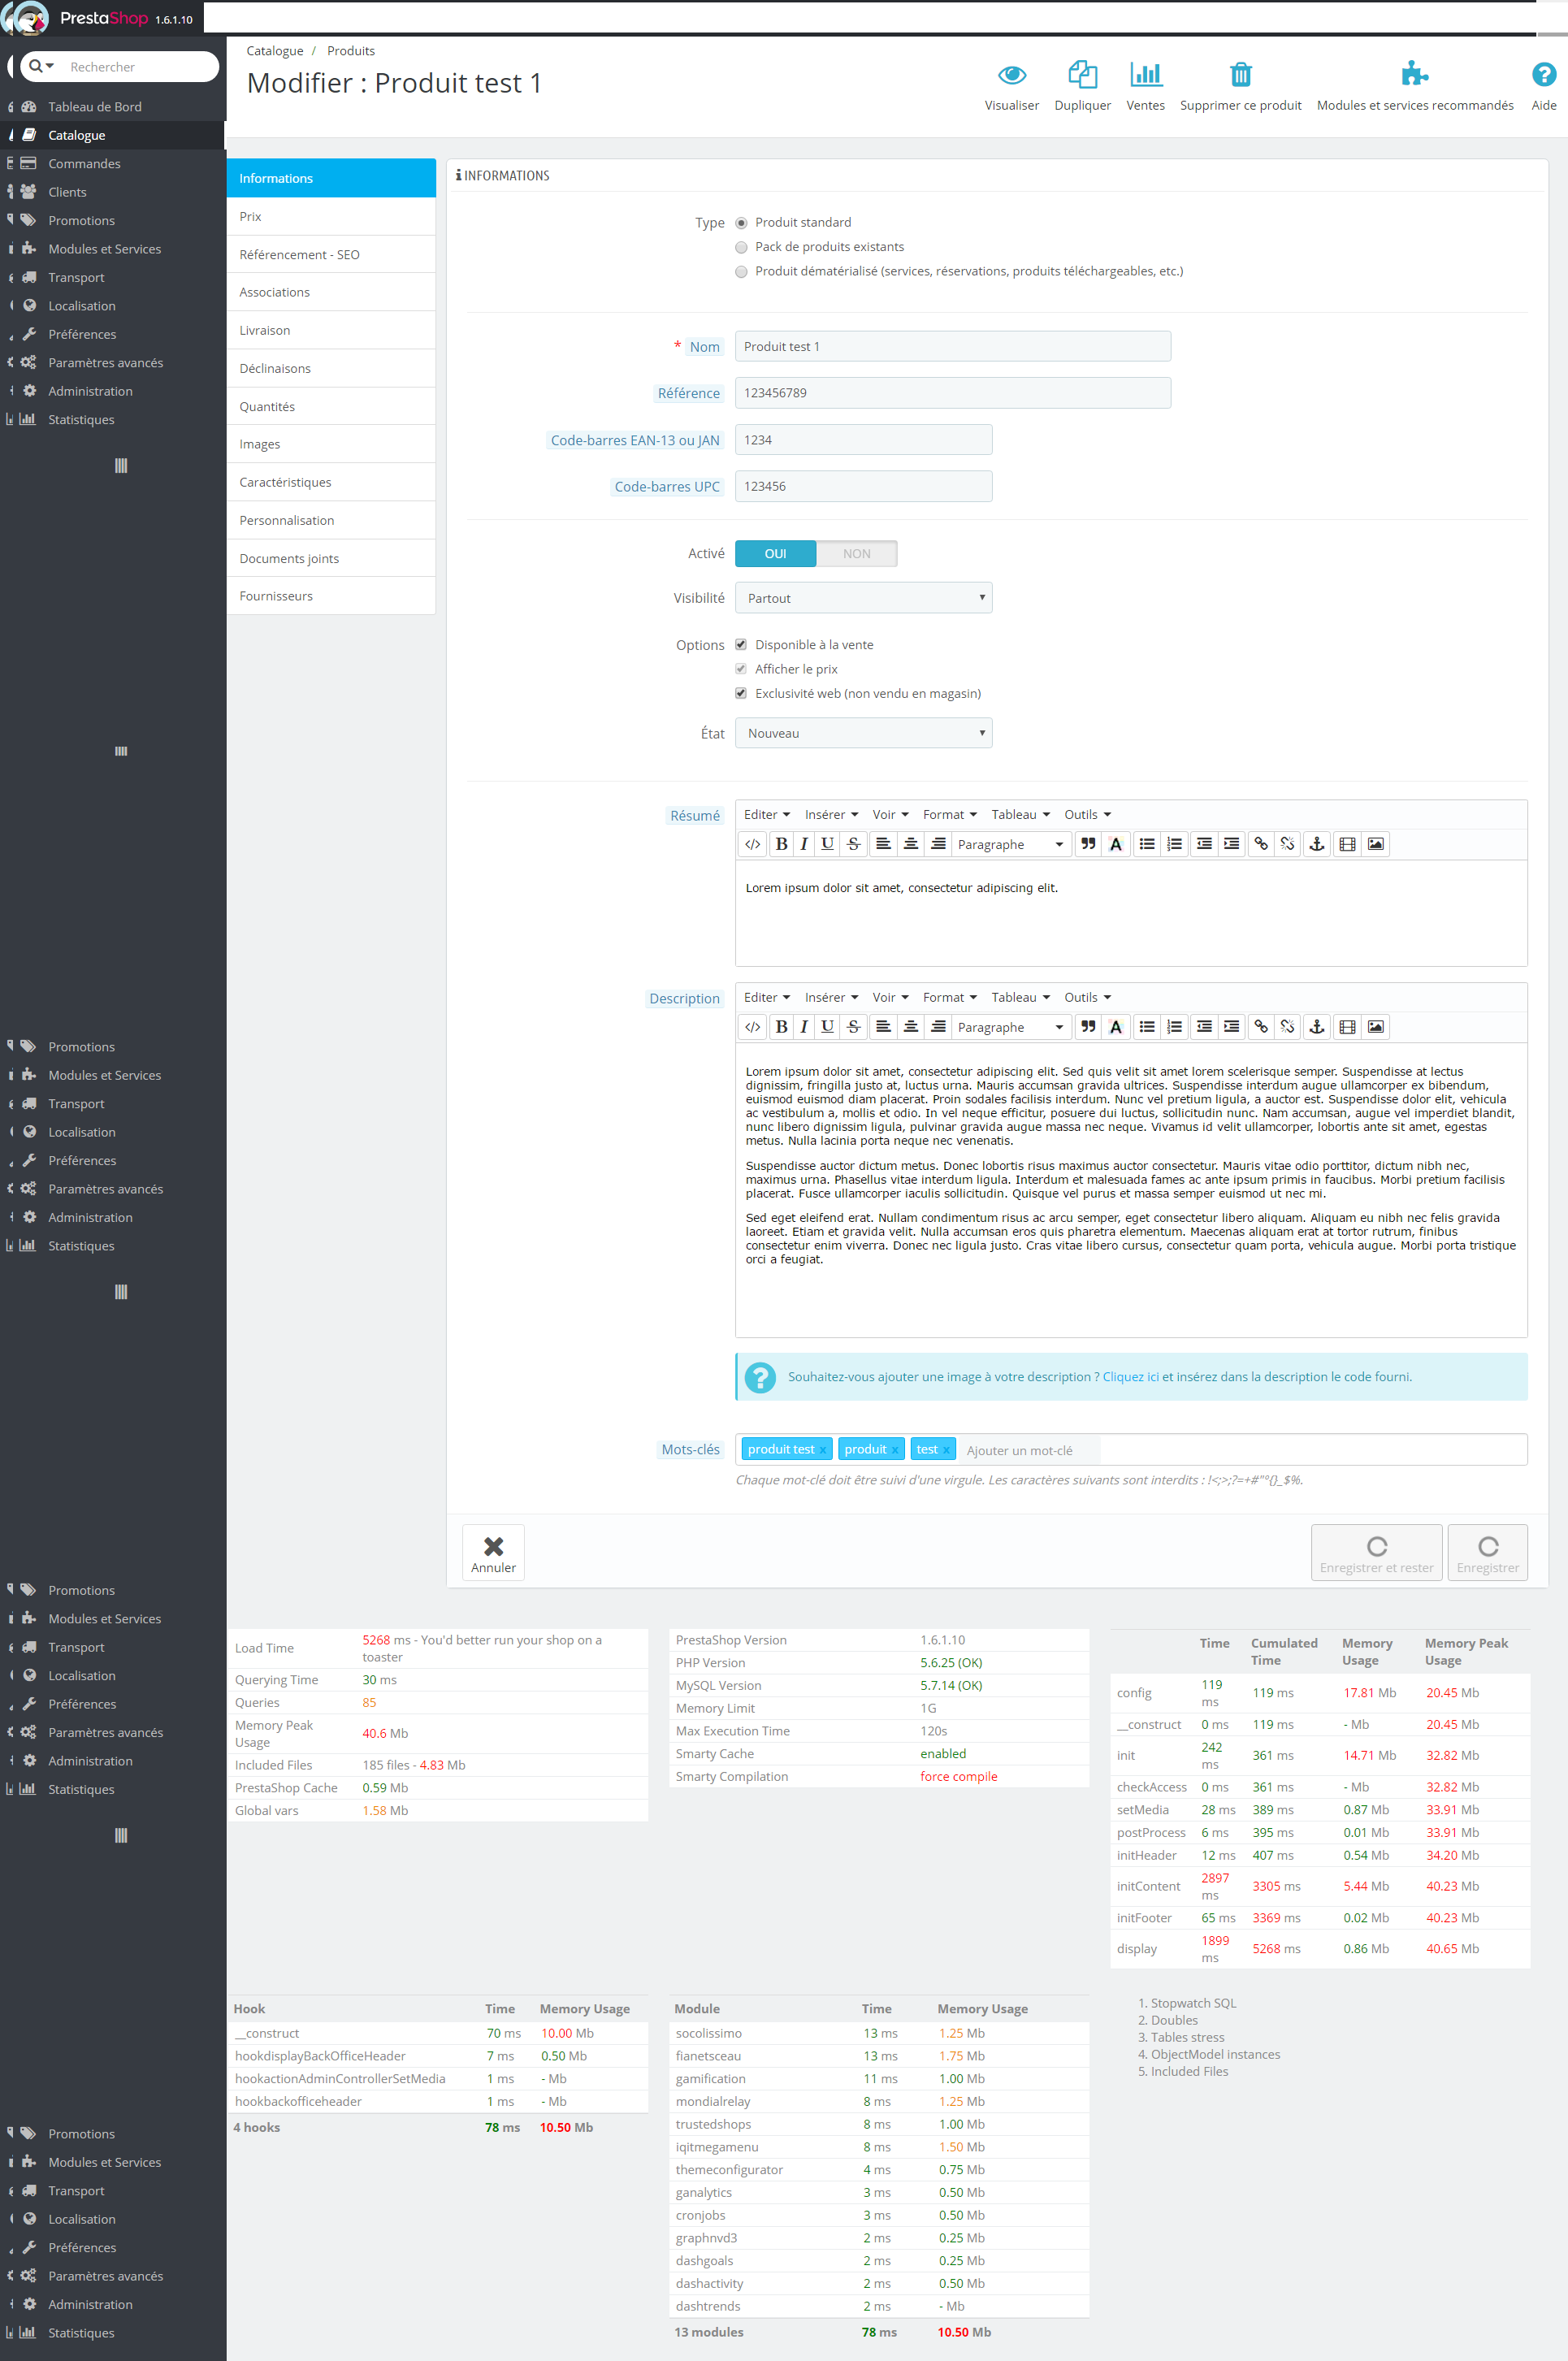Open the Visibilité dropdown
1568x2361 pixels.
[x=863, y=598]
